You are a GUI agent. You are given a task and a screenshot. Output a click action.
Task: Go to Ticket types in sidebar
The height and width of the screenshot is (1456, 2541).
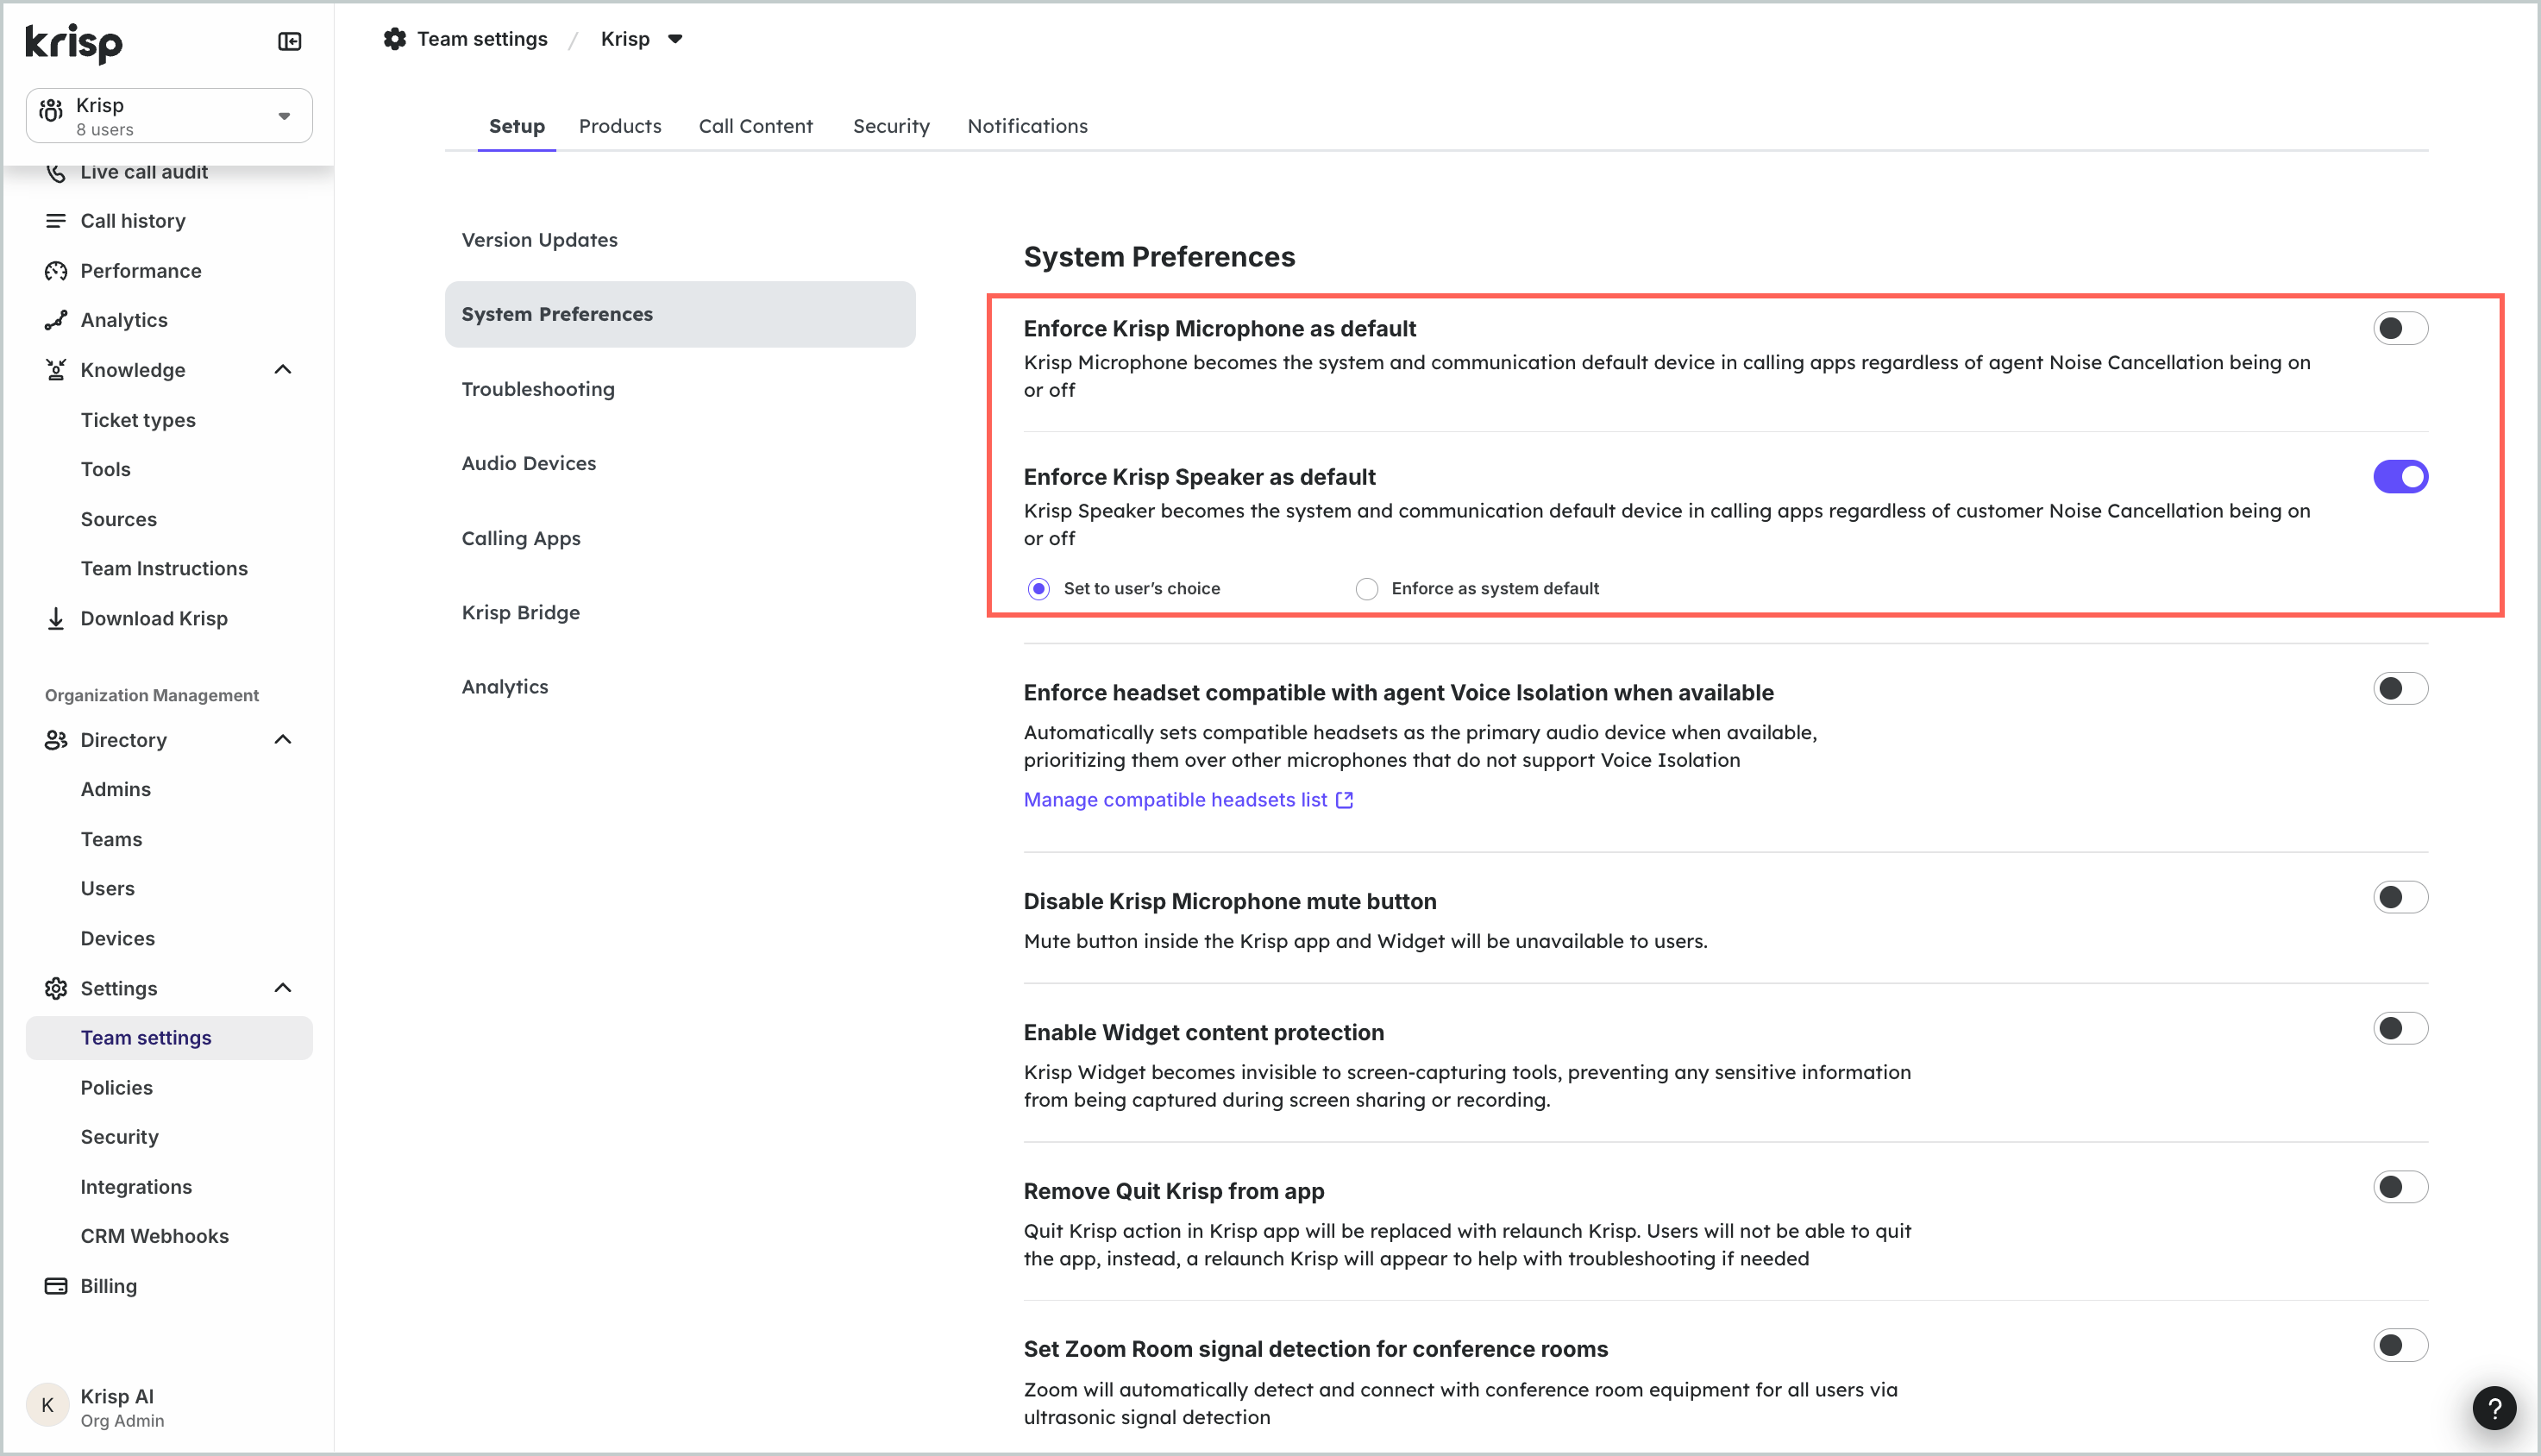point(138,420)
